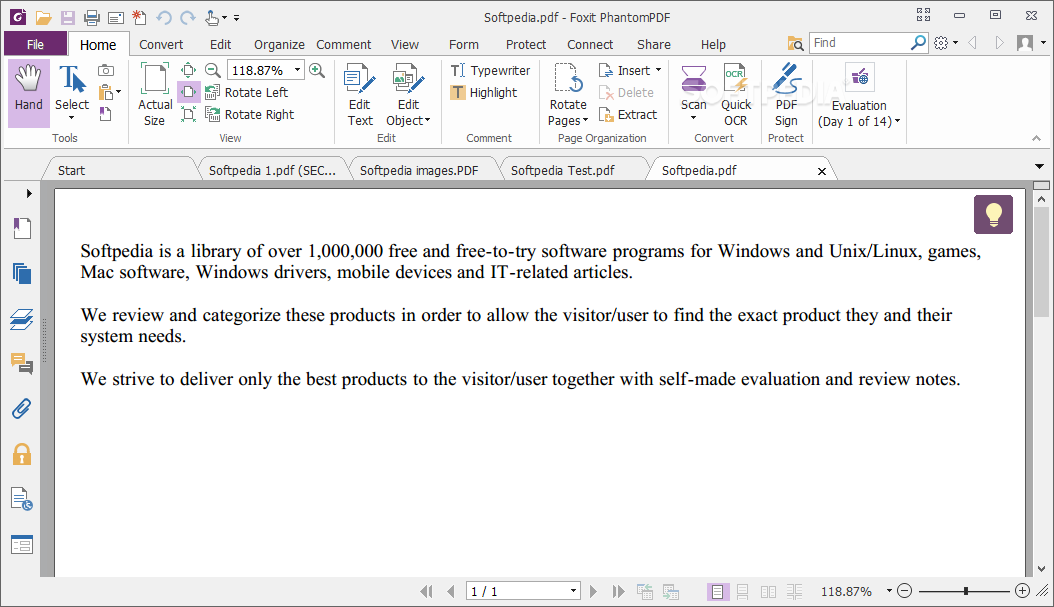
Task: Expand the document tab list arrow
Action: coord(1039,166)
